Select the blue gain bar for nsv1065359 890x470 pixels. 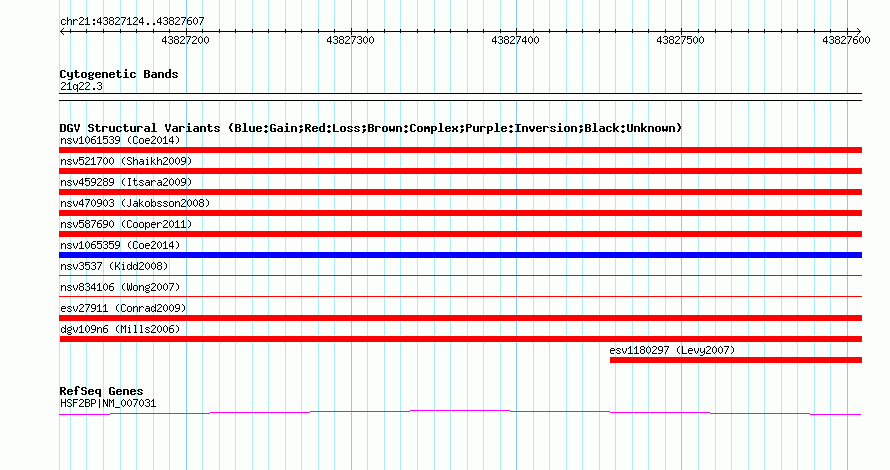tap(460, 255)
